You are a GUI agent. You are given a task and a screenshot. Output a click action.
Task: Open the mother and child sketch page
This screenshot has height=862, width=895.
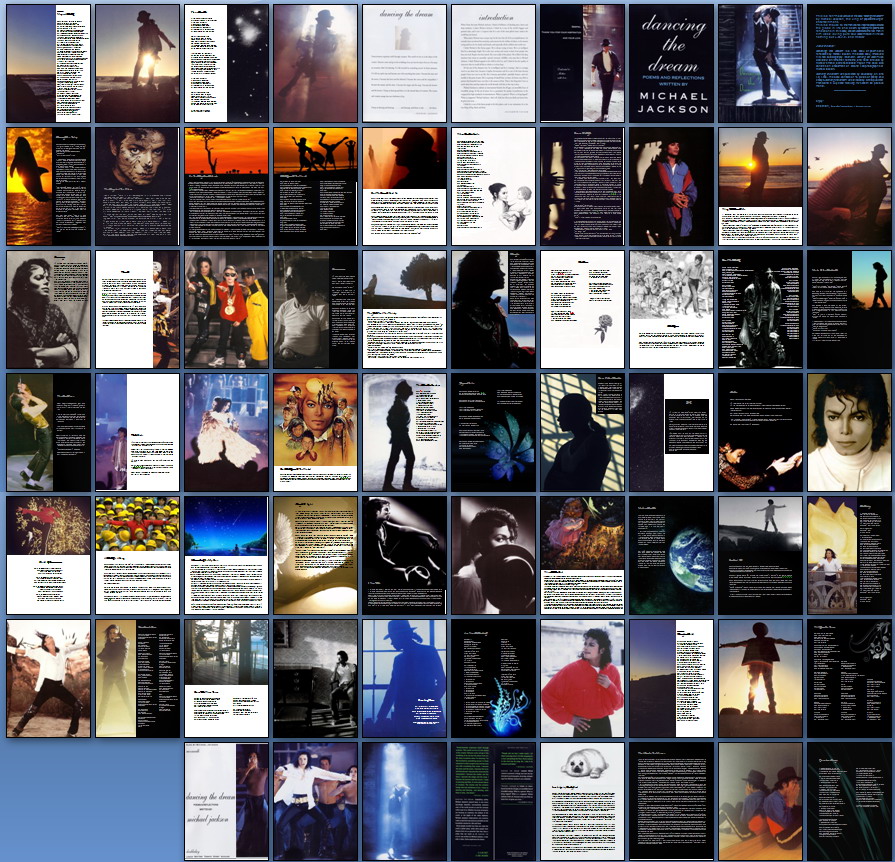[x=493, y=186]
